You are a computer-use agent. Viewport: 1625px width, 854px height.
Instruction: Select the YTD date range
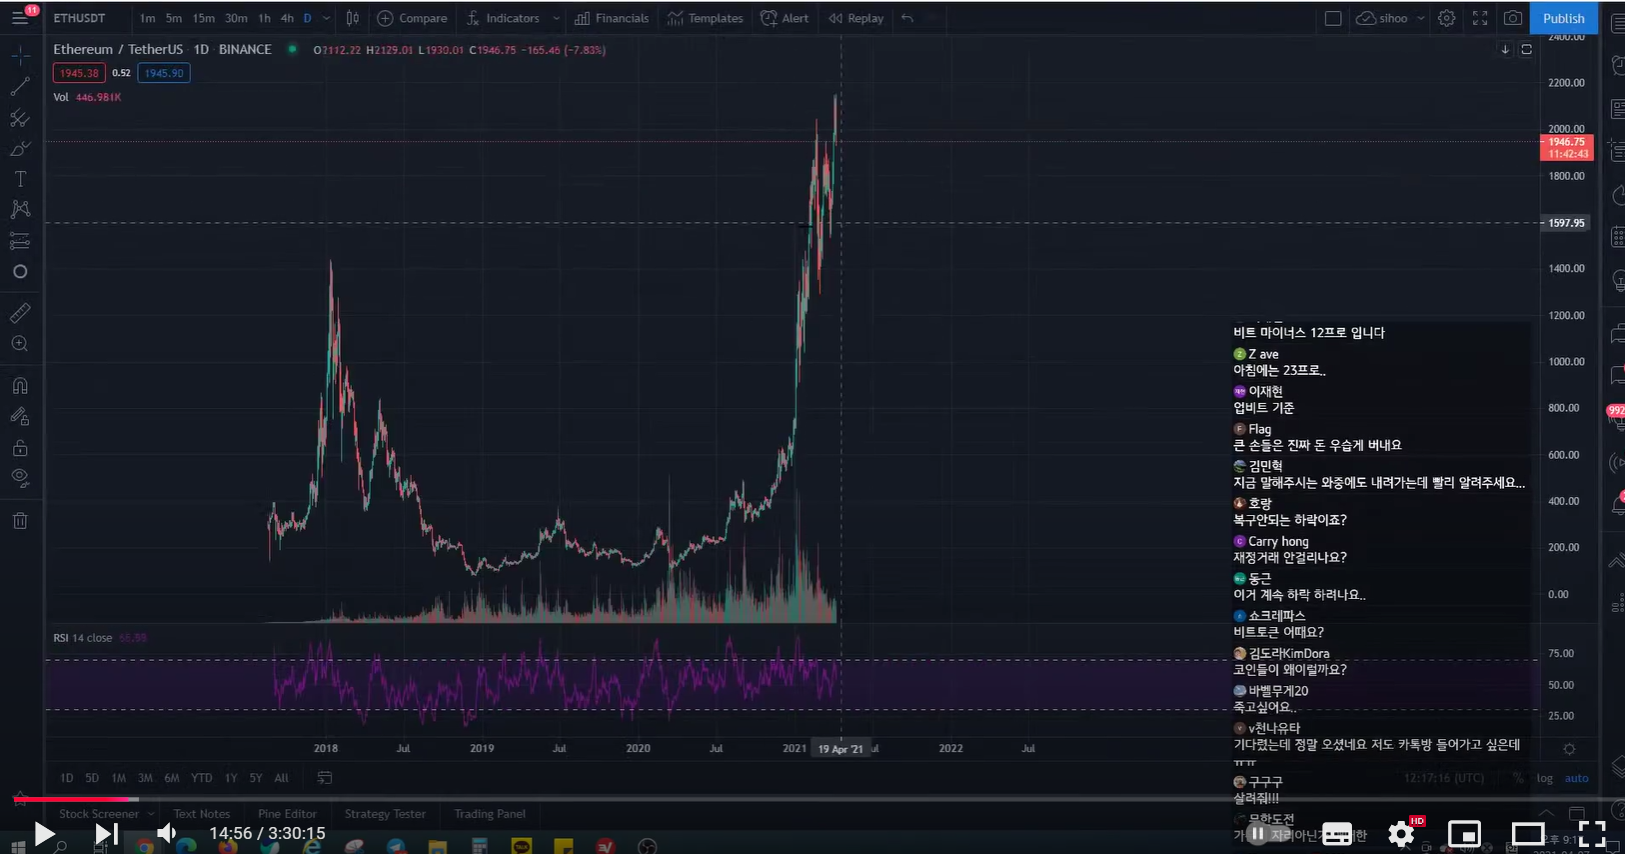coord(202,778)
